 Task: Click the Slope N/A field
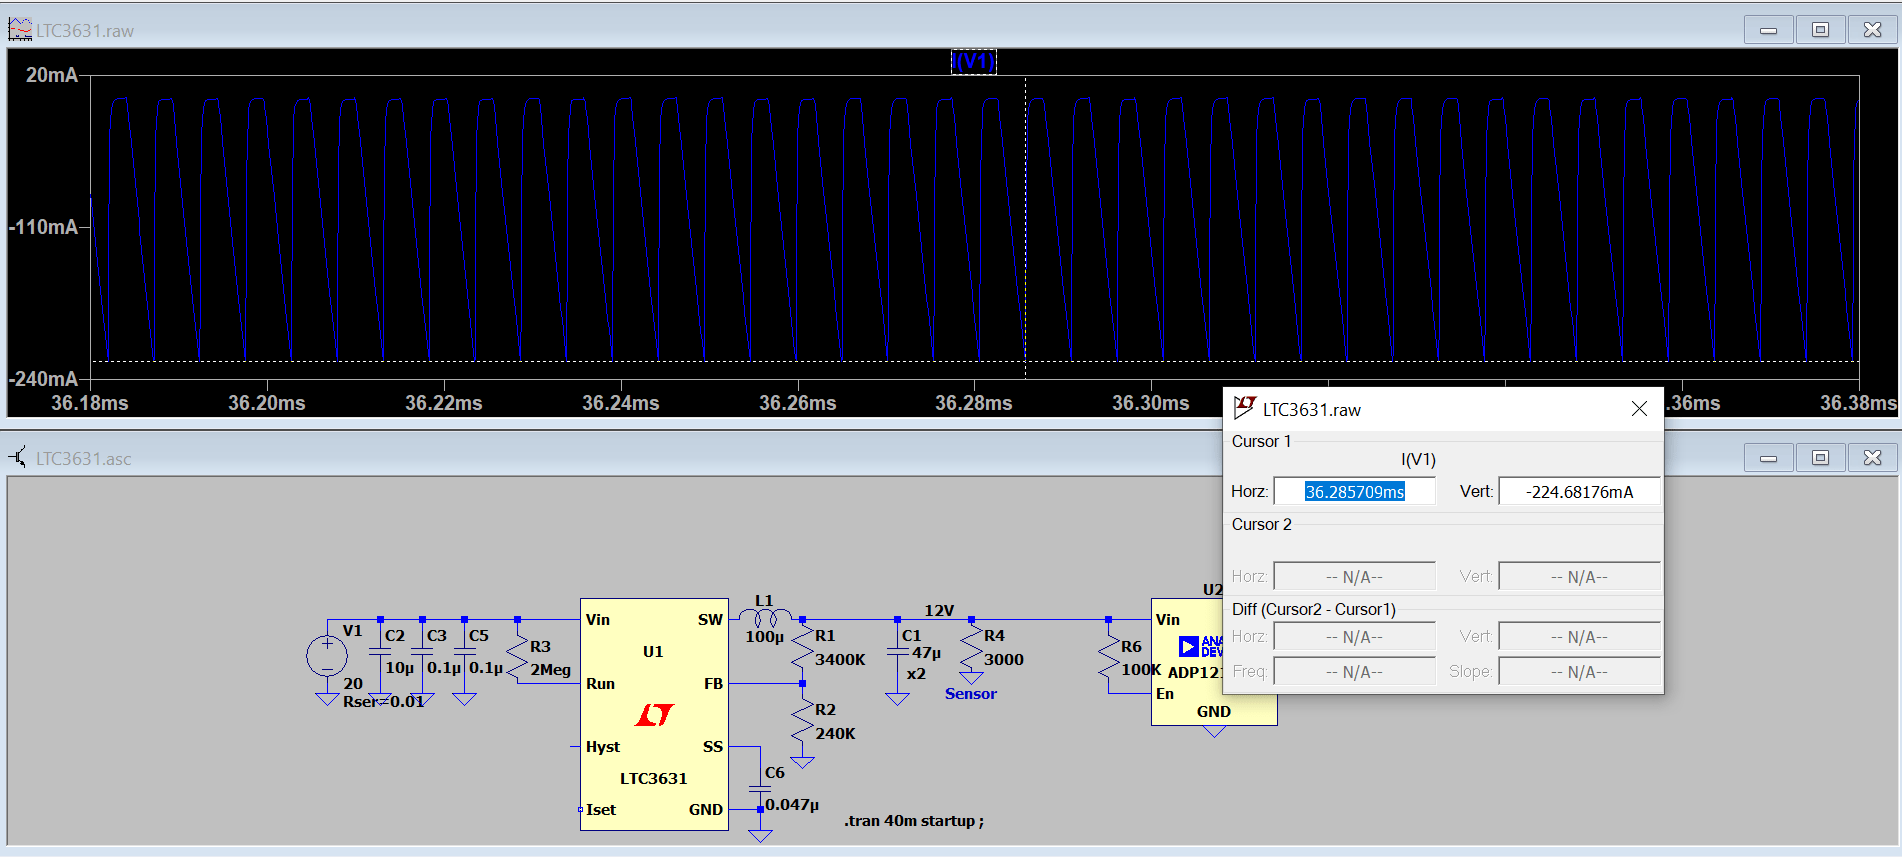coord(1579,671)
